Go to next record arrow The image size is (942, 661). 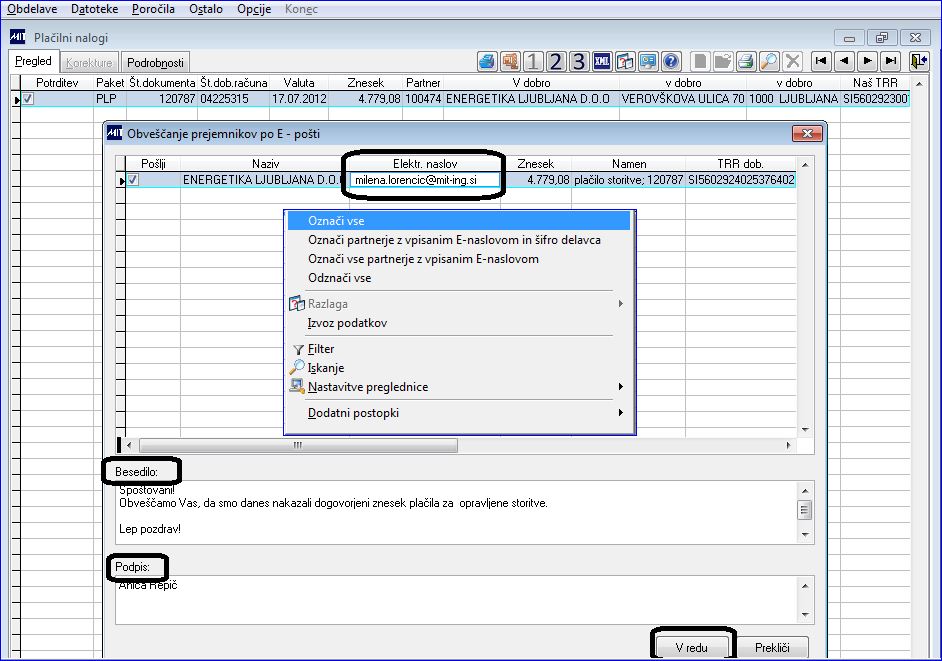click(x=867, y=61)
